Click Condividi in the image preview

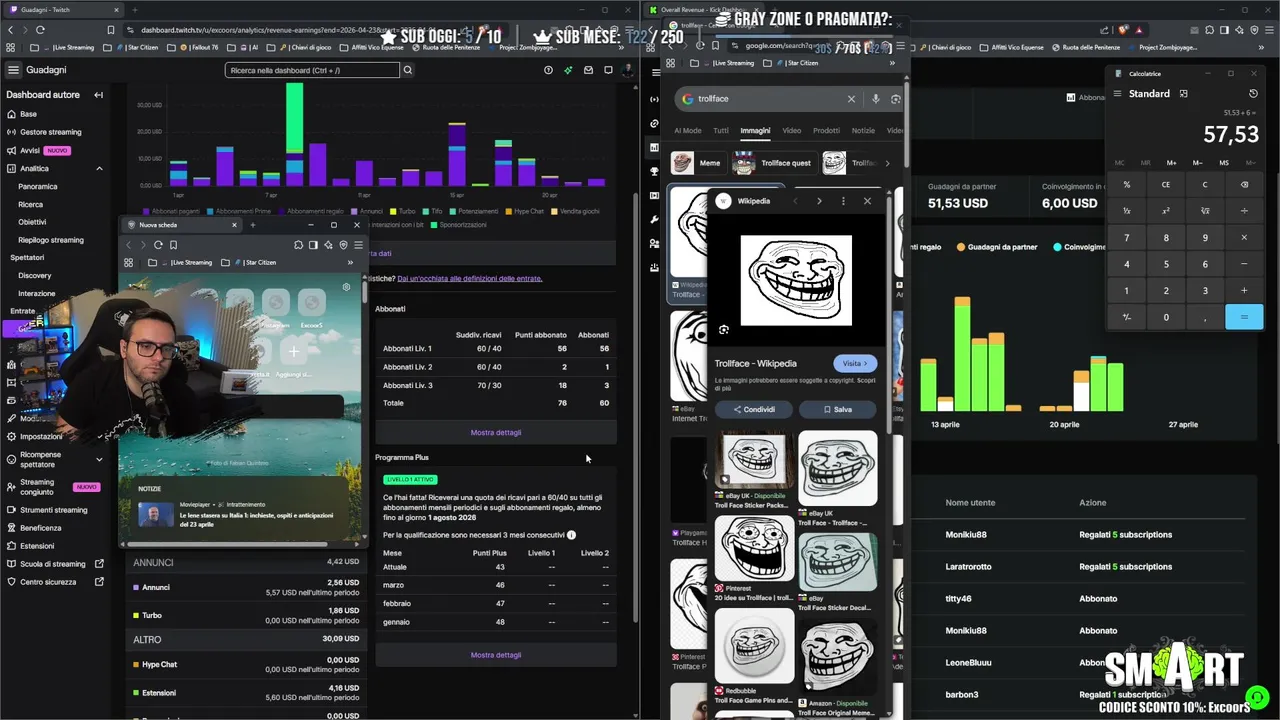[x=754, y=409]
